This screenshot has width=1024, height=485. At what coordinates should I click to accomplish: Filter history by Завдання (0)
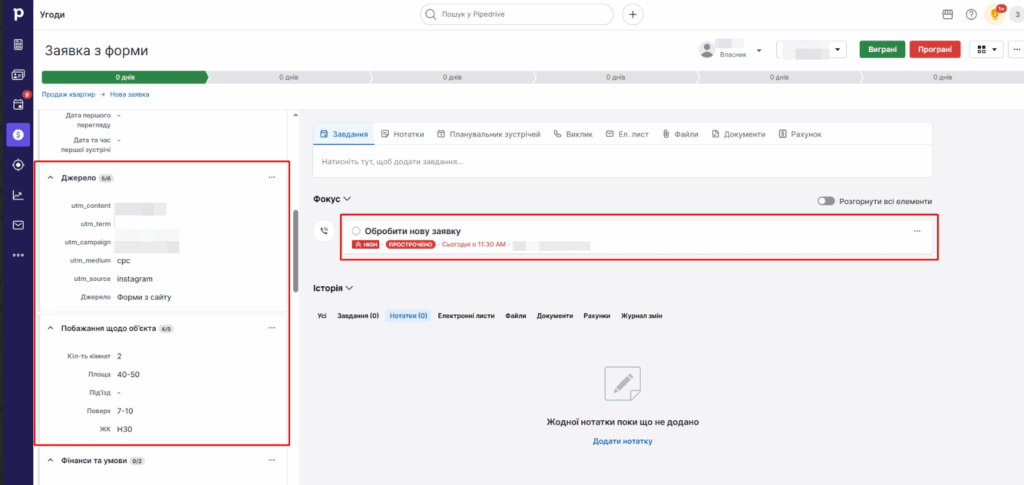tap(358, 315)
